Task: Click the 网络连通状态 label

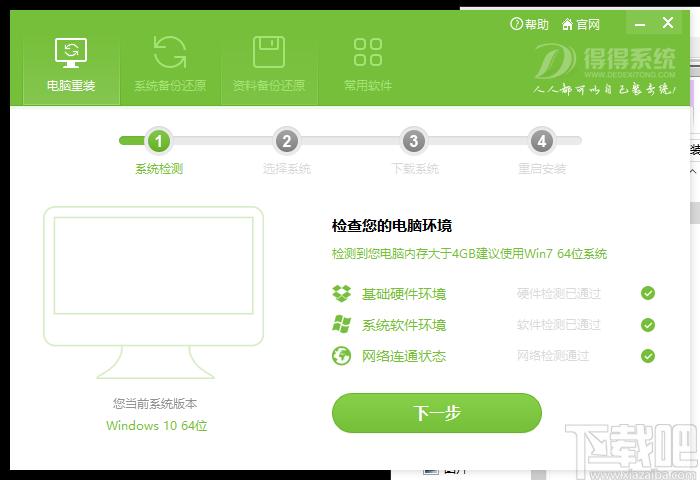Action: [404, 356]
